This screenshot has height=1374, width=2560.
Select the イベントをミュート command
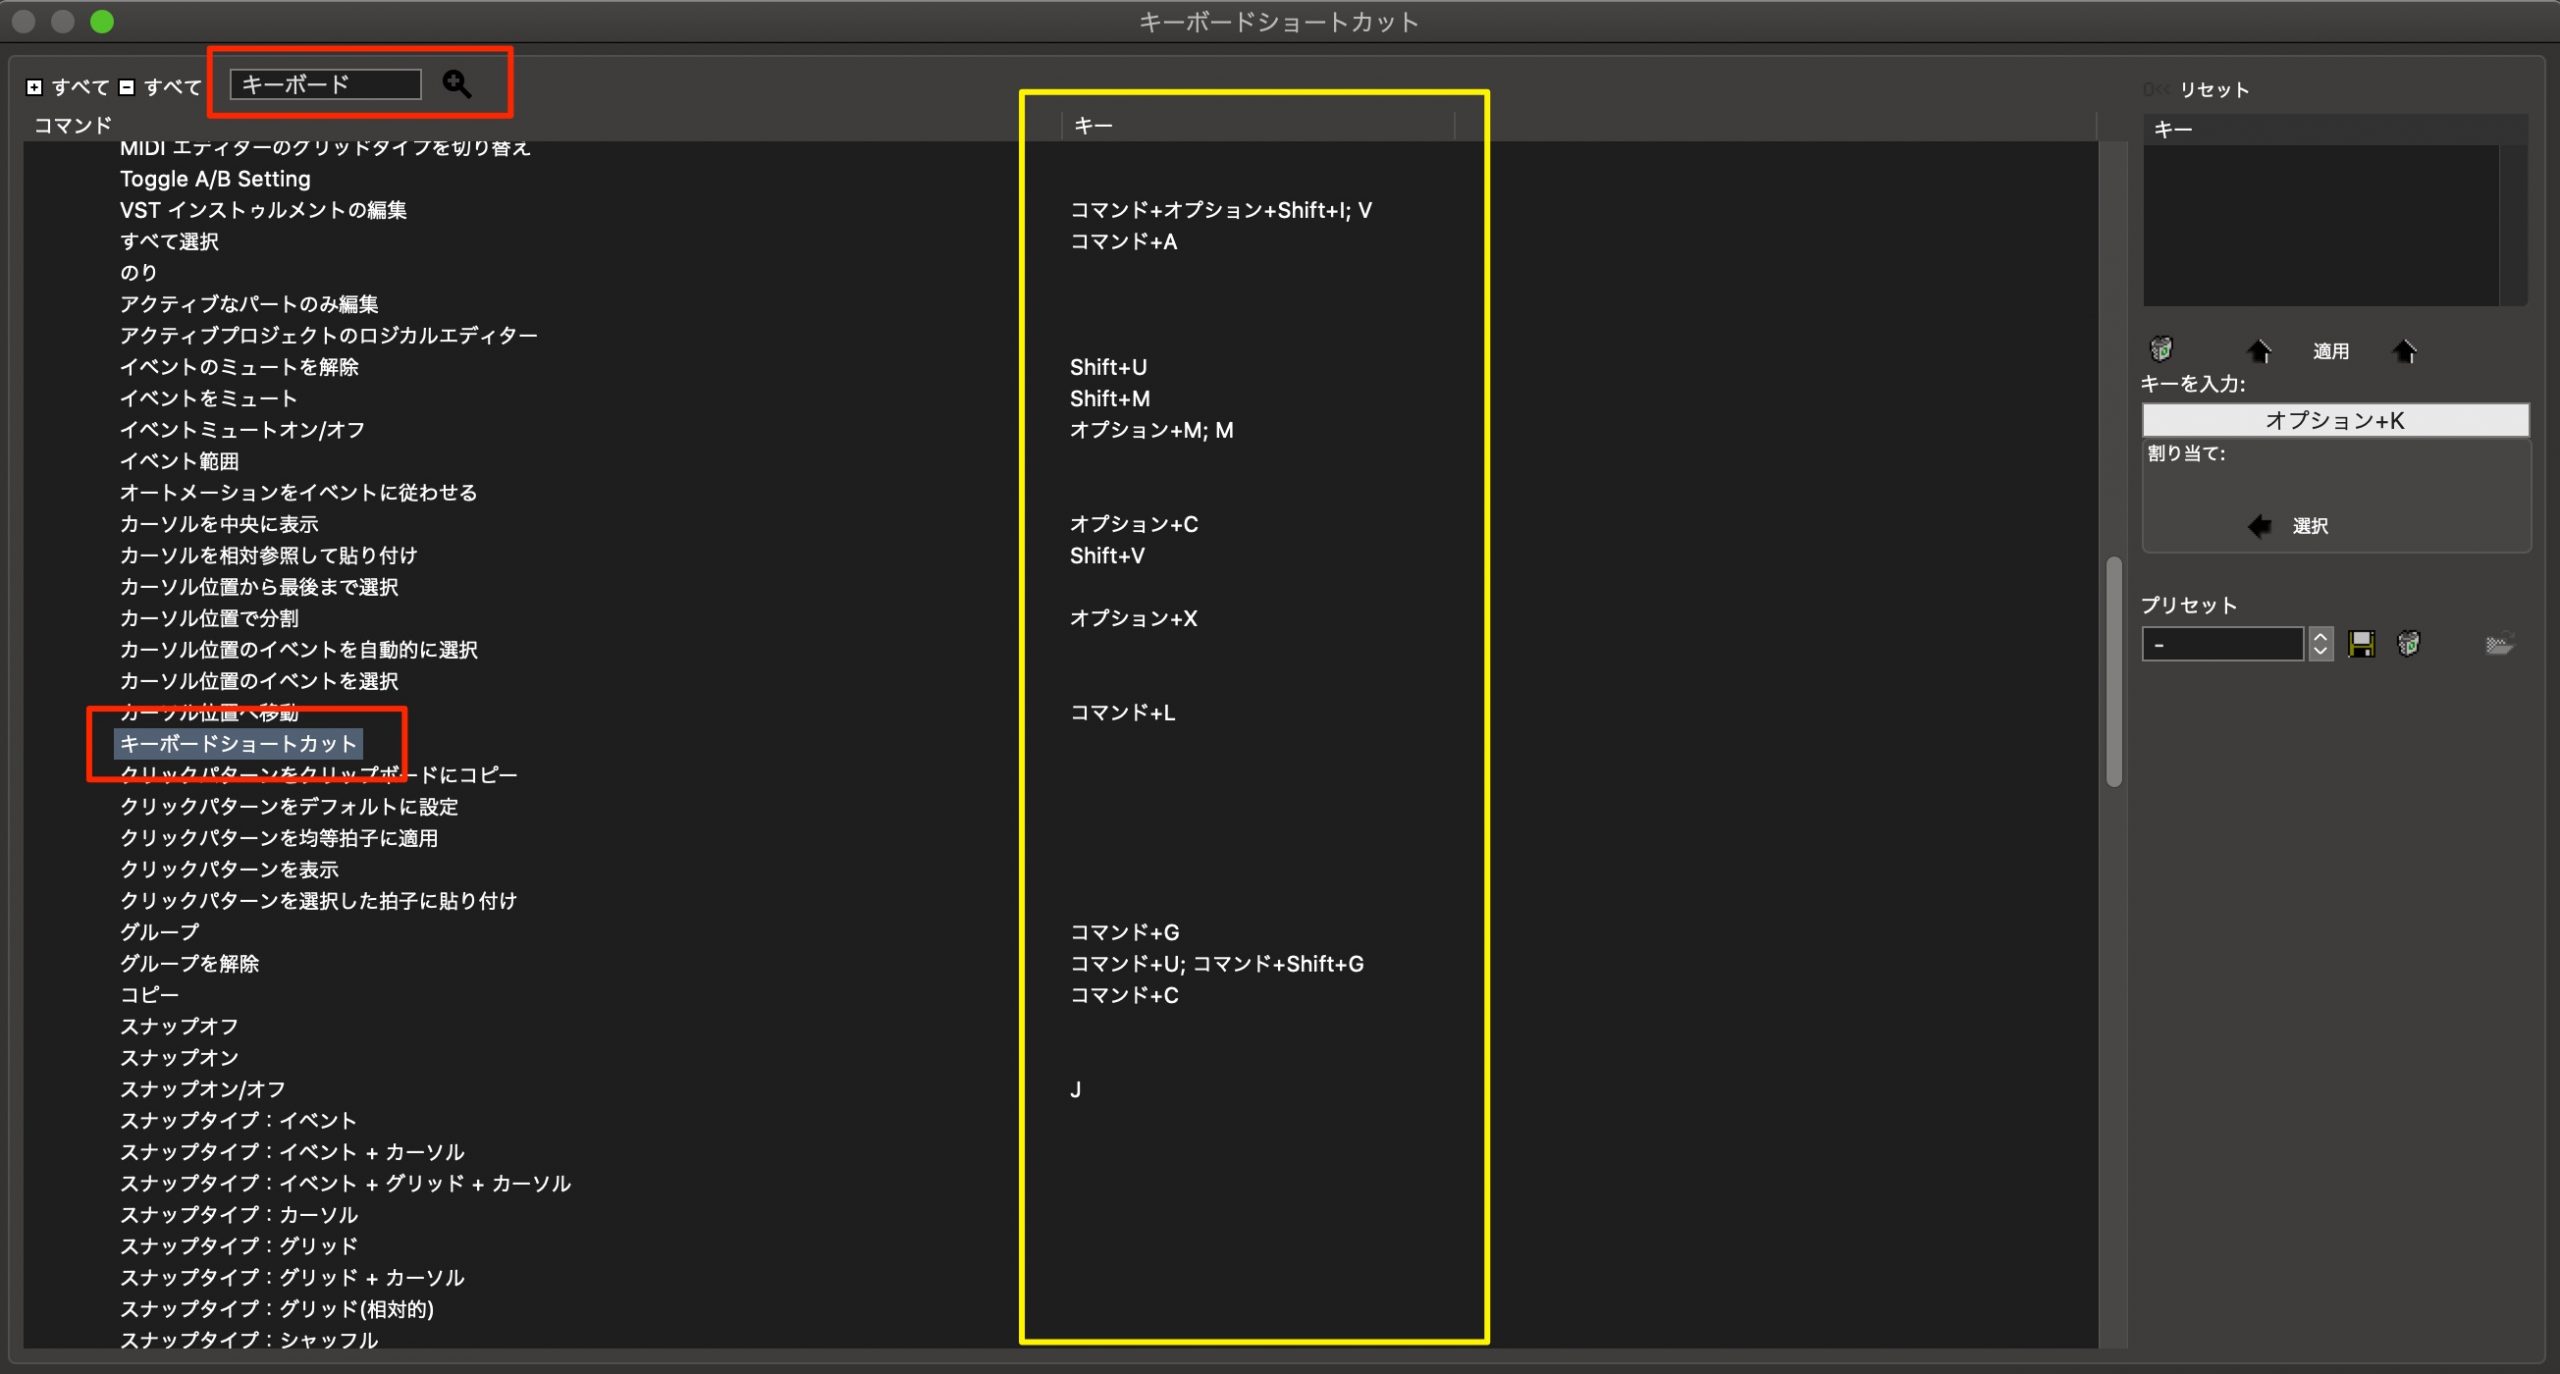click(208, 399)
